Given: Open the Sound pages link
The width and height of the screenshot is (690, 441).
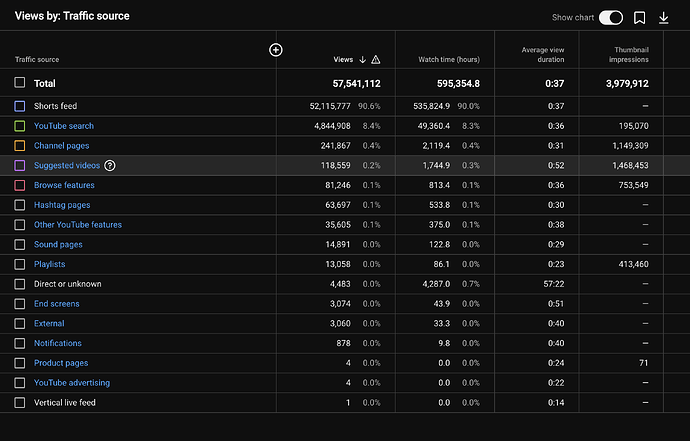Looking at the screenshot, I should (x=58, y=245).
